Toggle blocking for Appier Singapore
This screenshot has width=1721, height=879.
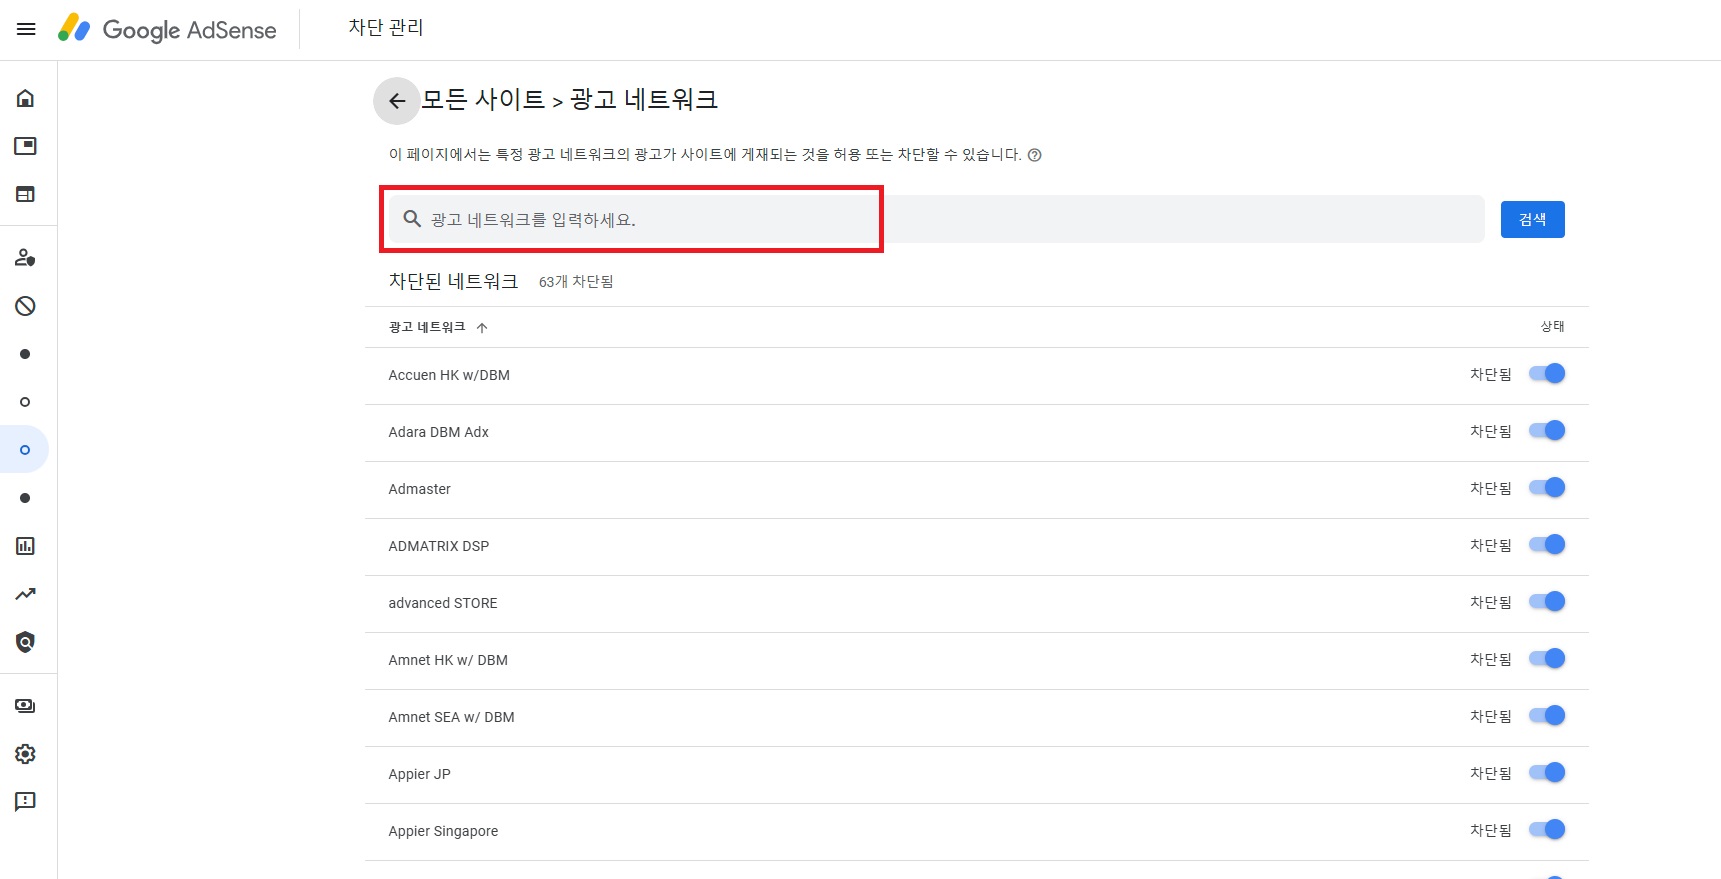[x=1547, y=830]
